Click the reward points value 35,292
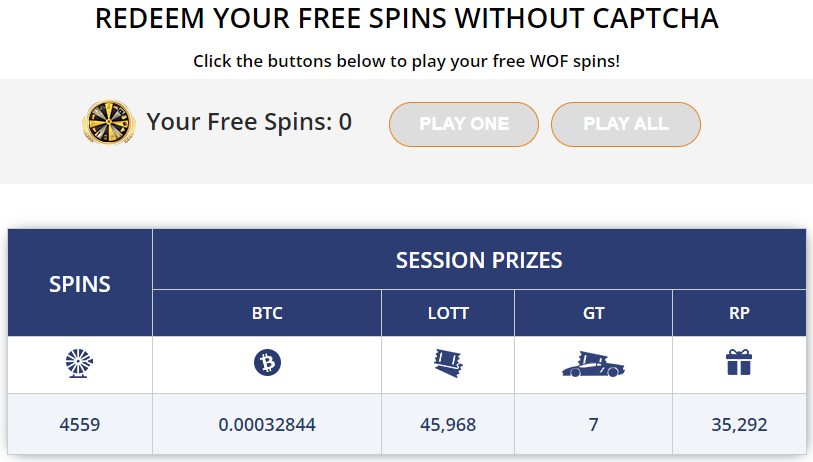The image size is (813, 462). coord(739,425)
